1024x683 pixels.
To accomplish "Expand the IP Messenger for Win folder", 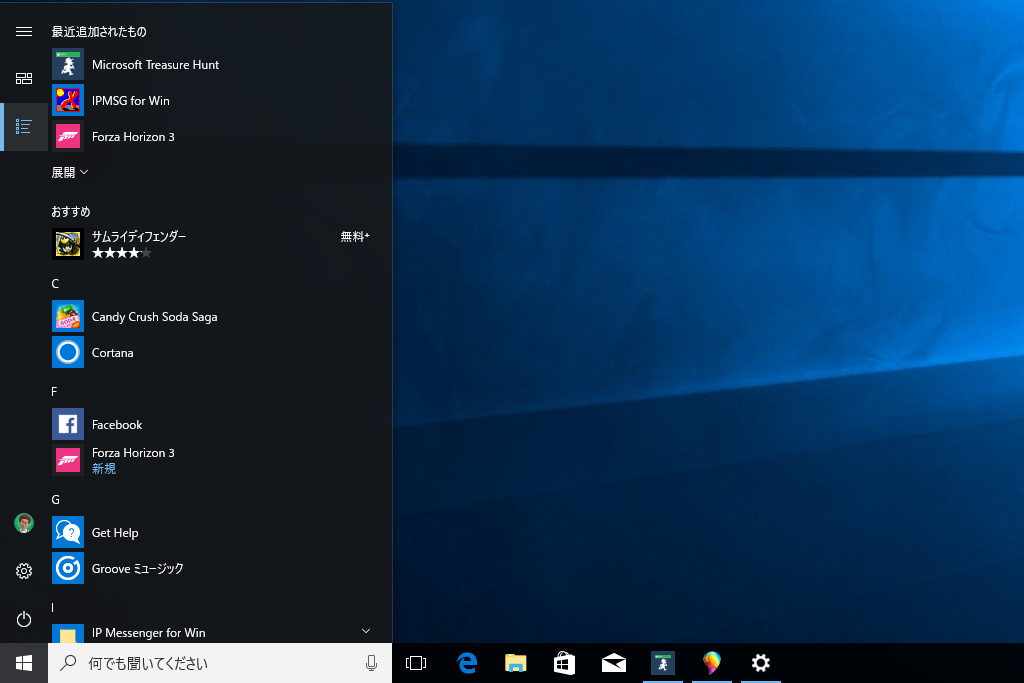I will coord(365,631).
